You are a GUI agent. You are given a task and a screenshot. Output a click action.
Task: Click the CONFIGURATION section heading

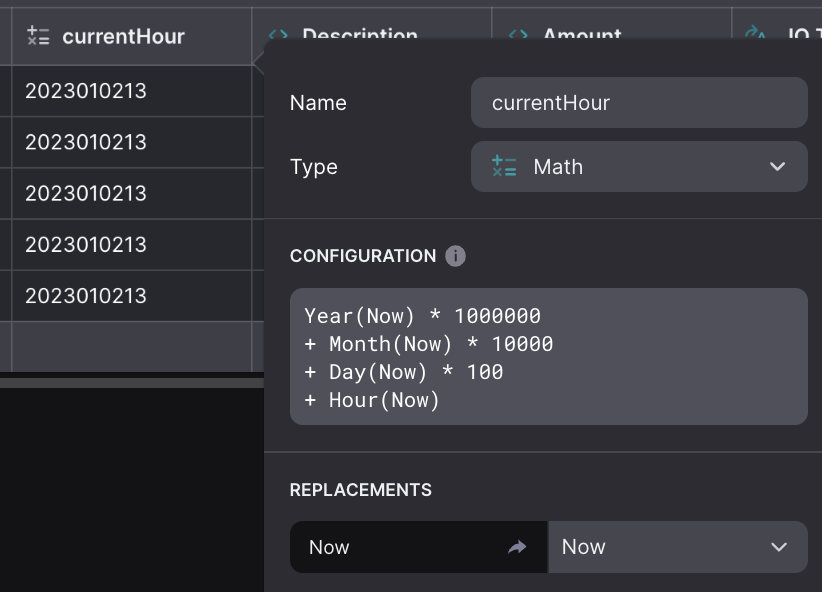click(x=363, y=256)
